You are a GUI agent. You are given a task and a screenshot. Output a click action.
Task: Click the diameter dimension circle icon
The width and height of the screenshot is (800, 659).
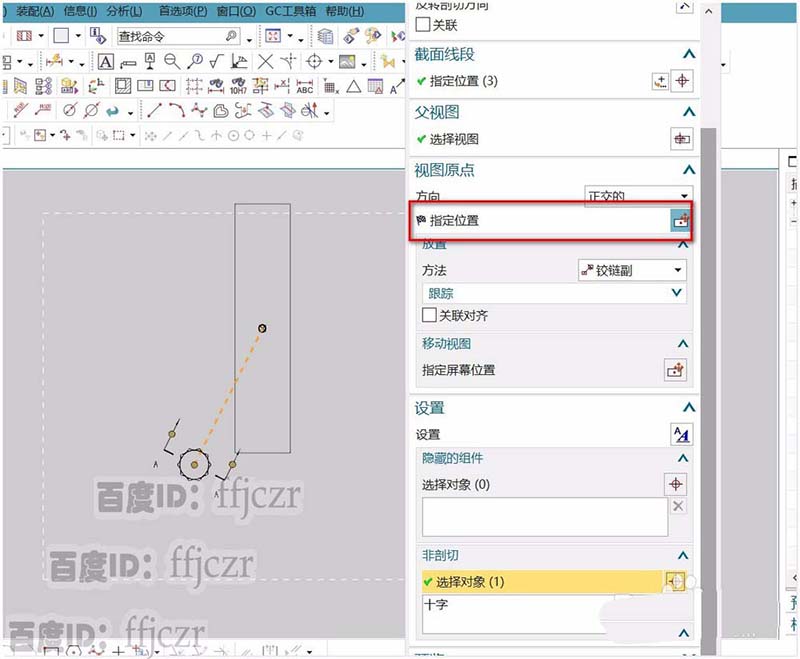(70, 110)
